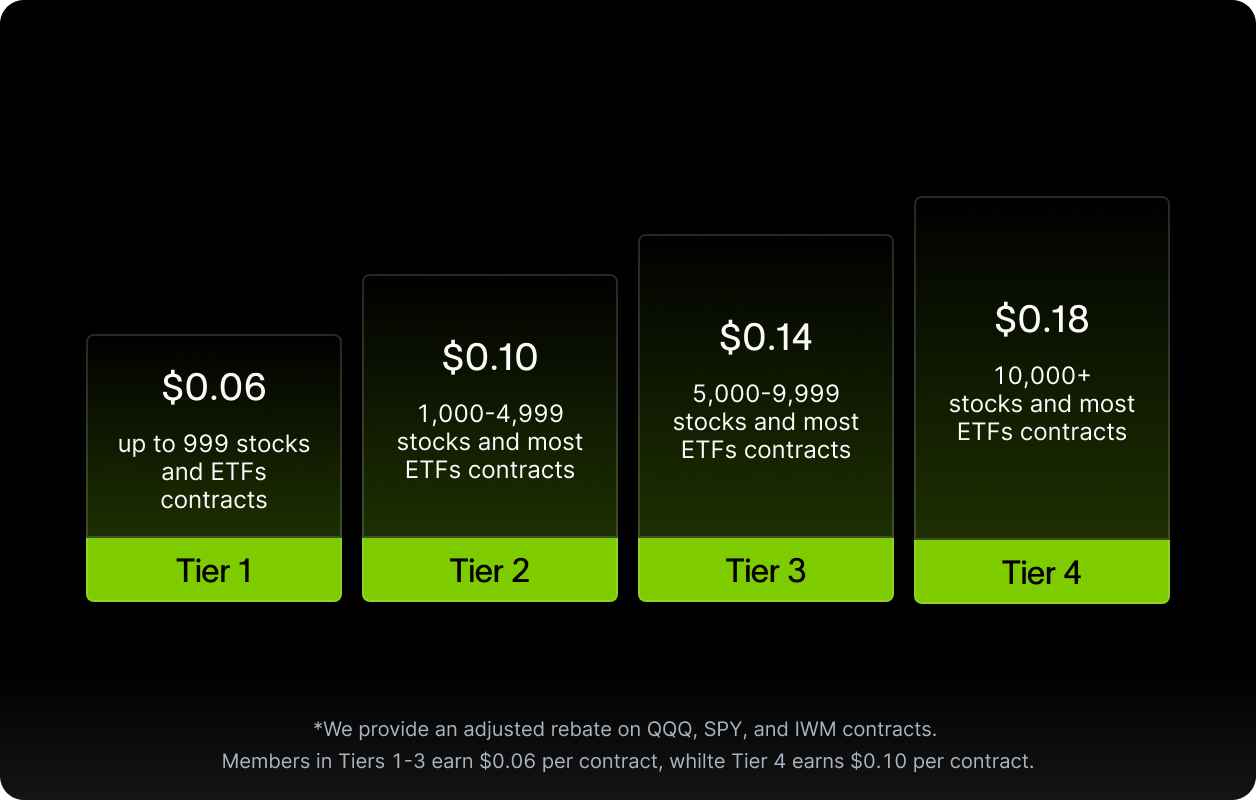Click the '1,000-4,999' contracts description
Screen dimensions: 1256x800
coord(490,442)
